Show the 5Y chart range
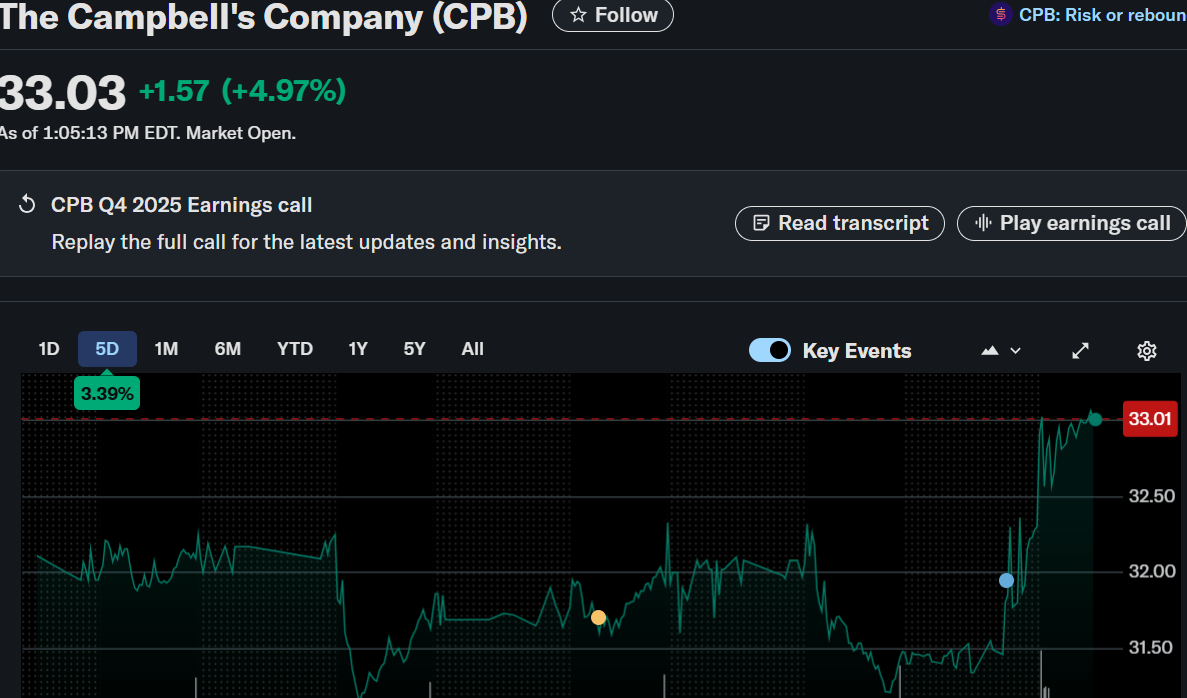 point(414,349)
